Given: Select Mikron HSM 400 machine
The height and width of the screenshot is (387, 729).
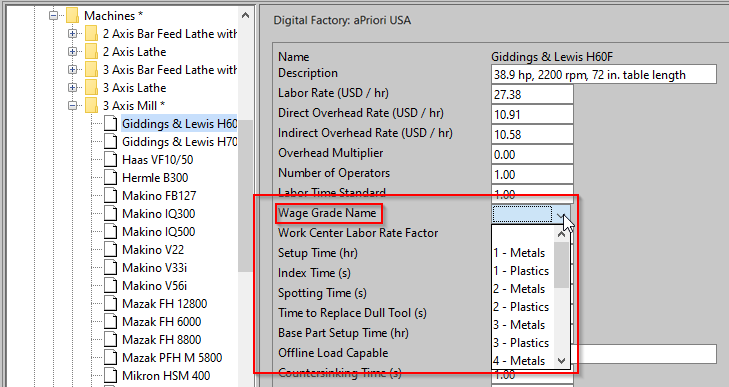Looking at the screenshot, I should click(x=166, y=375).
